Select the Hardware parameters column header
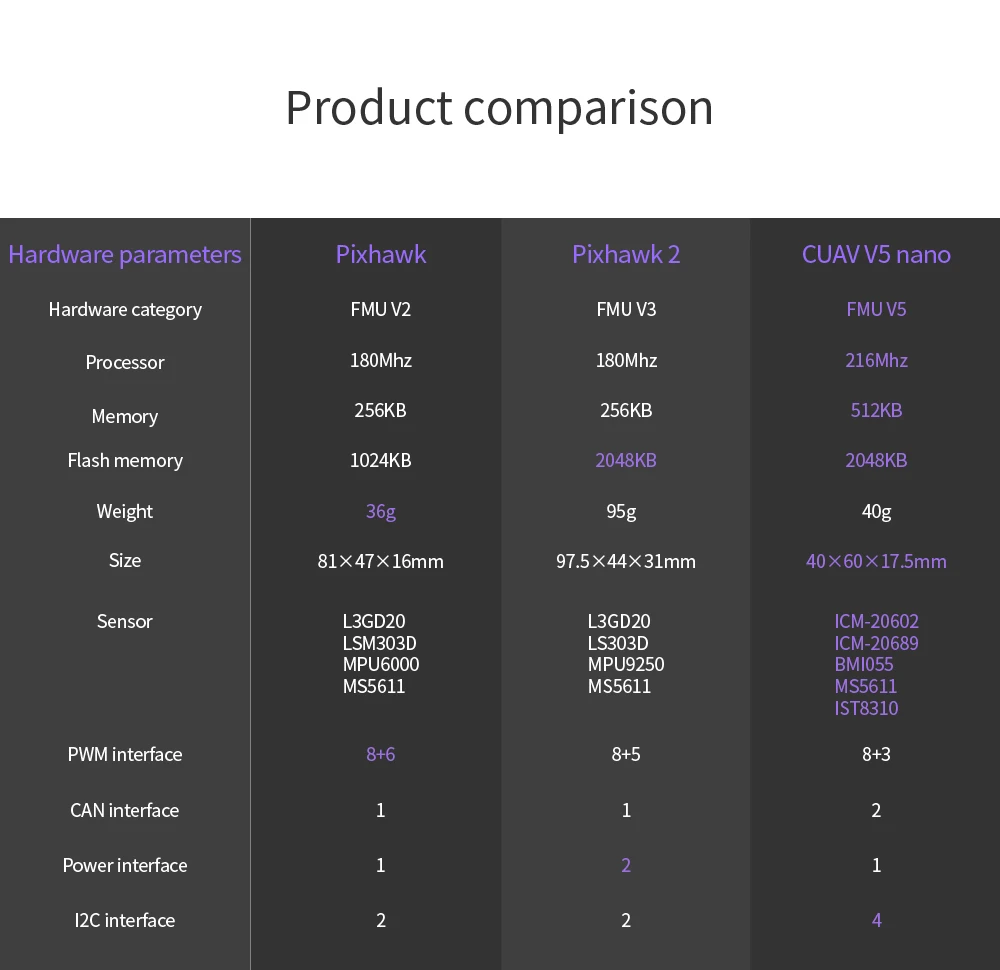1000x970 pixels. tap(125, 254)
